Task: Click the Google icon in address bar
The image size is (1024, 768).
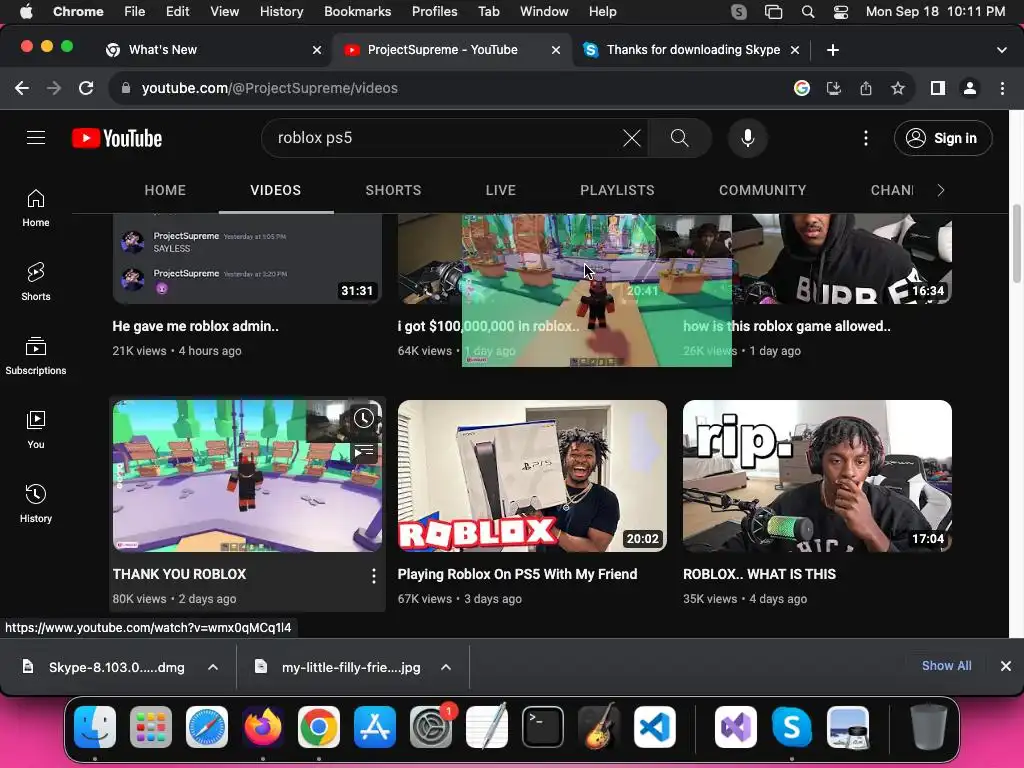Action: (802, 88)
